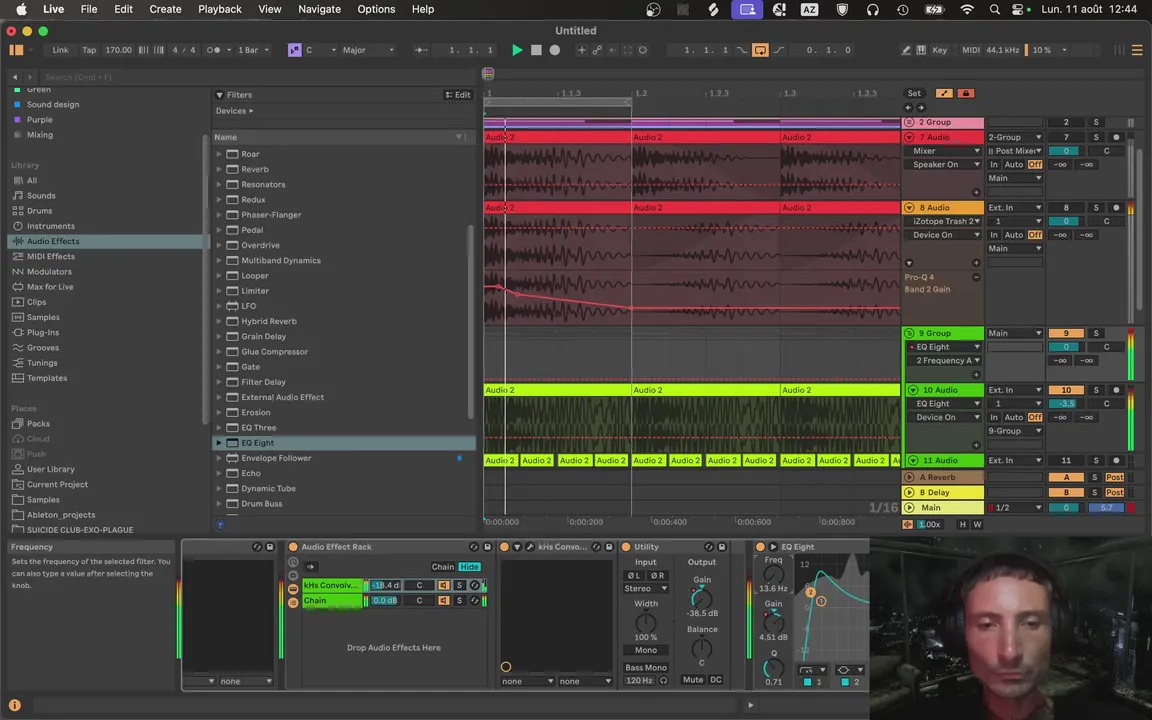Toggle the Utility Mono button

point(646,649)
